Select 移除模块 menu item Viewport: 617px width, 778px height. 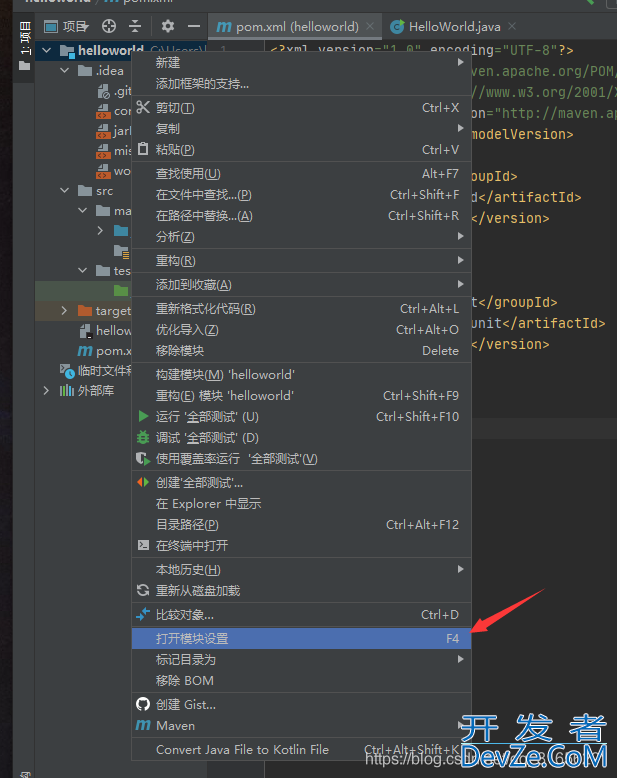(x=302, y=350)
